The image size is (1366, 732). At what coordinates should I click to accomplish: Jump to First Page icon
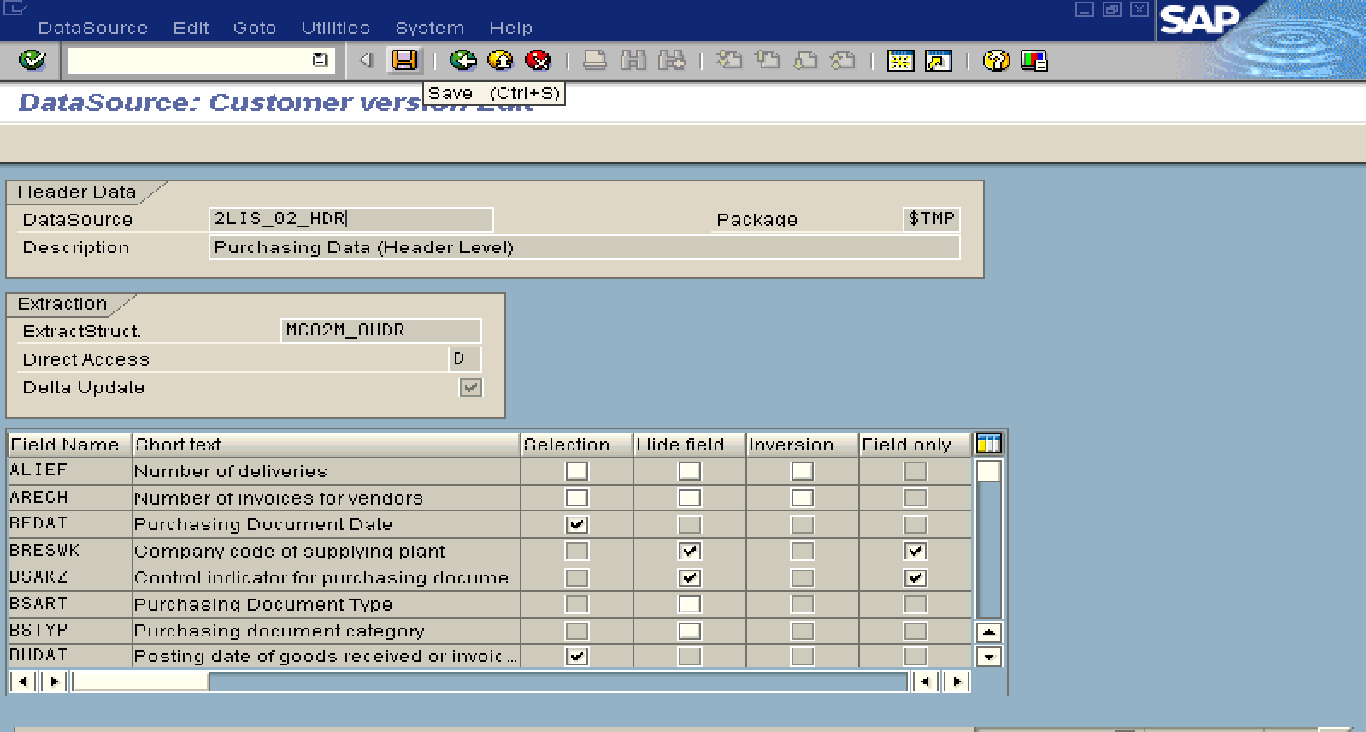coord(729,61)
